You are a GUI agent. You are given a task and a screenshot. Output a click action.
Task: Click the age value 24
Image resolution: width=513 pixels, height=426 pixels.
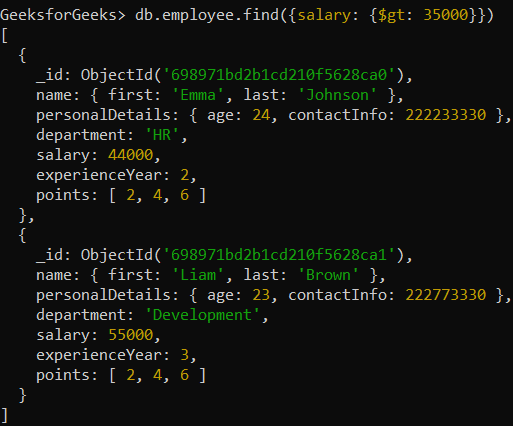tap(261, 115)
